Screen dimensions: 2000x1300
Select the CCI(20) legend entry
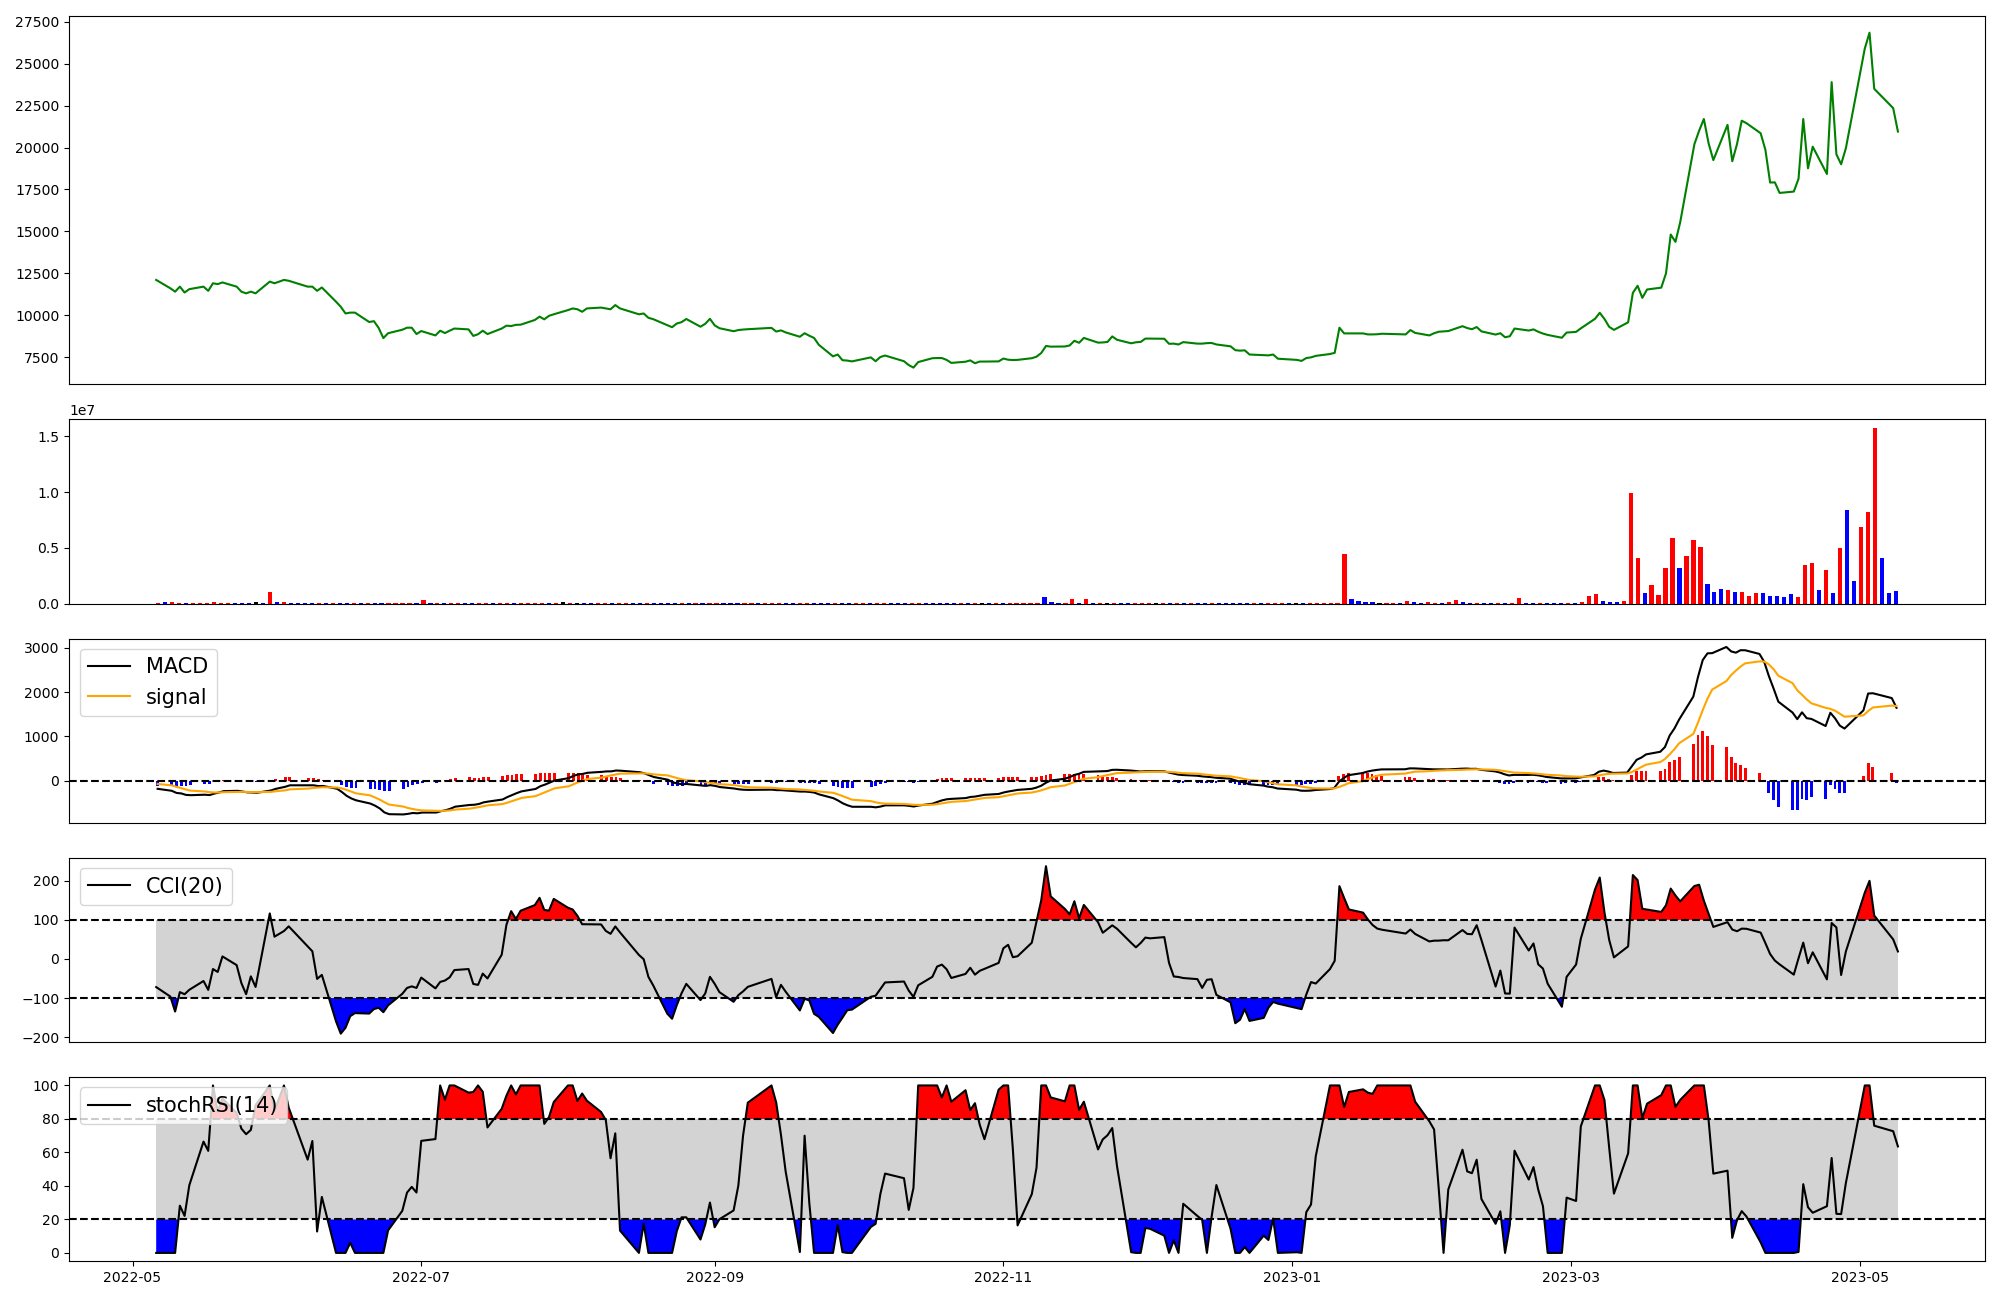(184, 886)
